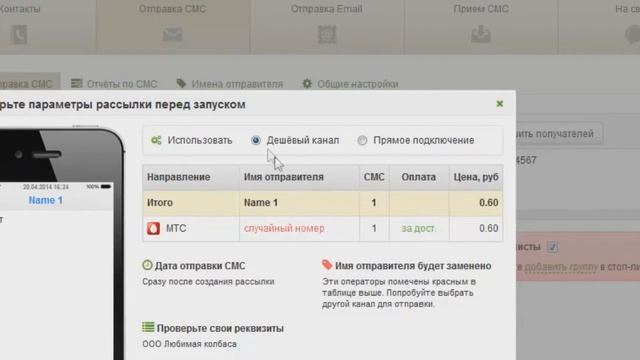Image resolution: width=640 pixels, height=360 pixels.
Task: Toggle the checkbox in the red area behind the dialog
Action: coord(553,247)
